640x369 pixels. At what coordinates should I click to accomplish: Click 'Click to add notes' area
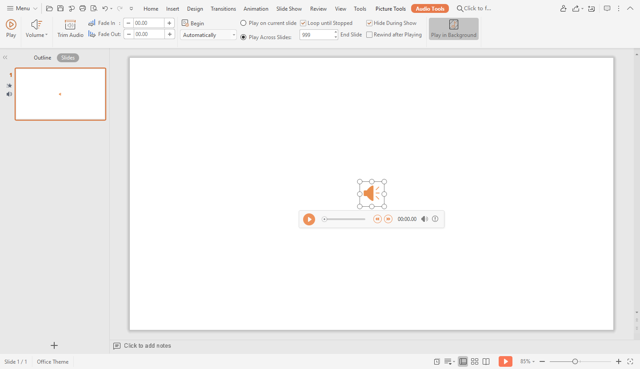(x=147, y=346)
